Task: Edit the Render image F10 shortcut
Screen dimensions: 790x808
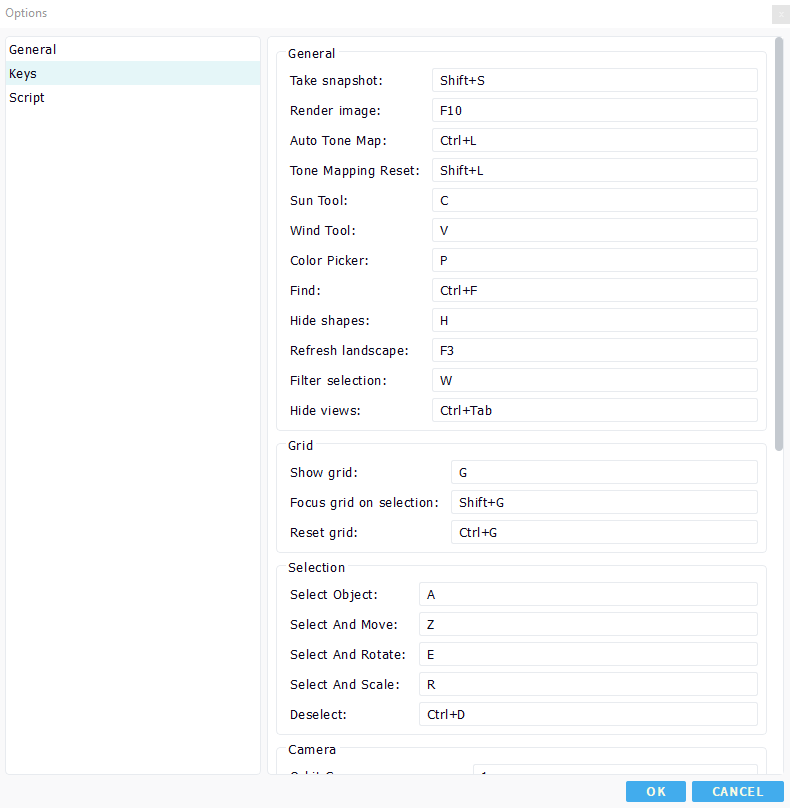Action: [594, 111]
